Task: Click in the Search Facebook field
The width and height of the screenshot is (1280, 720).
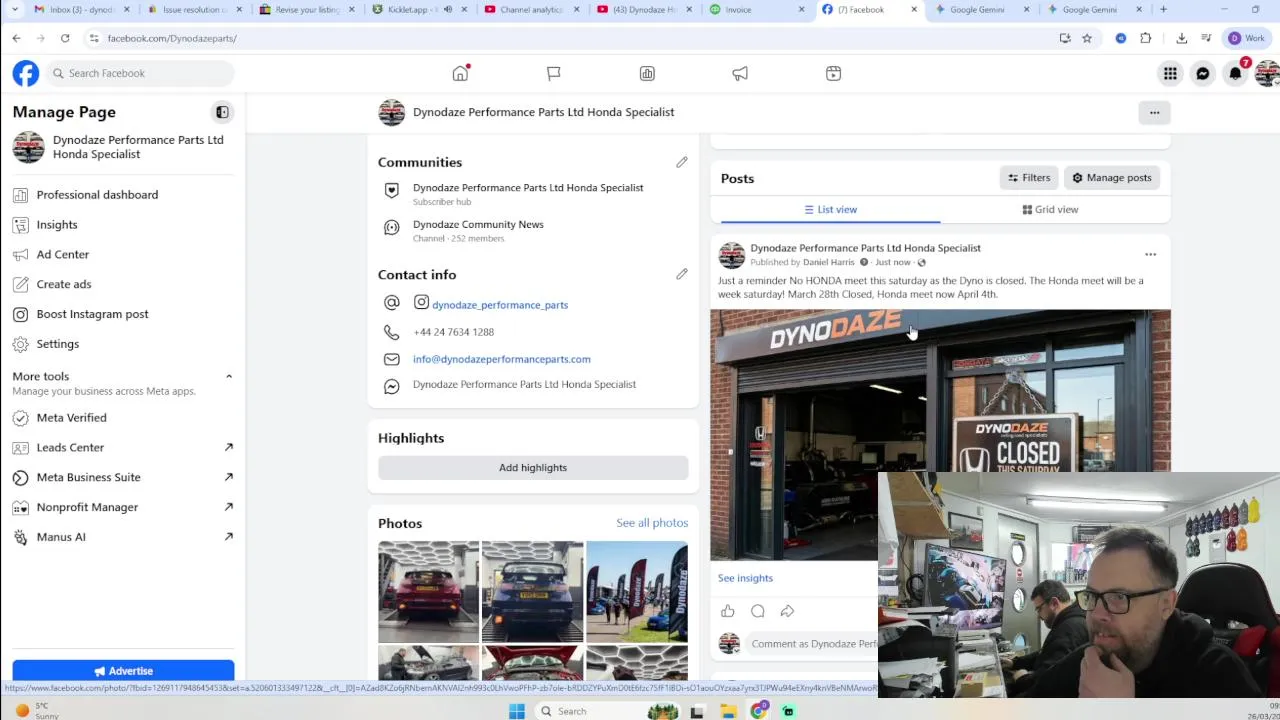Action: click(x=140, y=73)
